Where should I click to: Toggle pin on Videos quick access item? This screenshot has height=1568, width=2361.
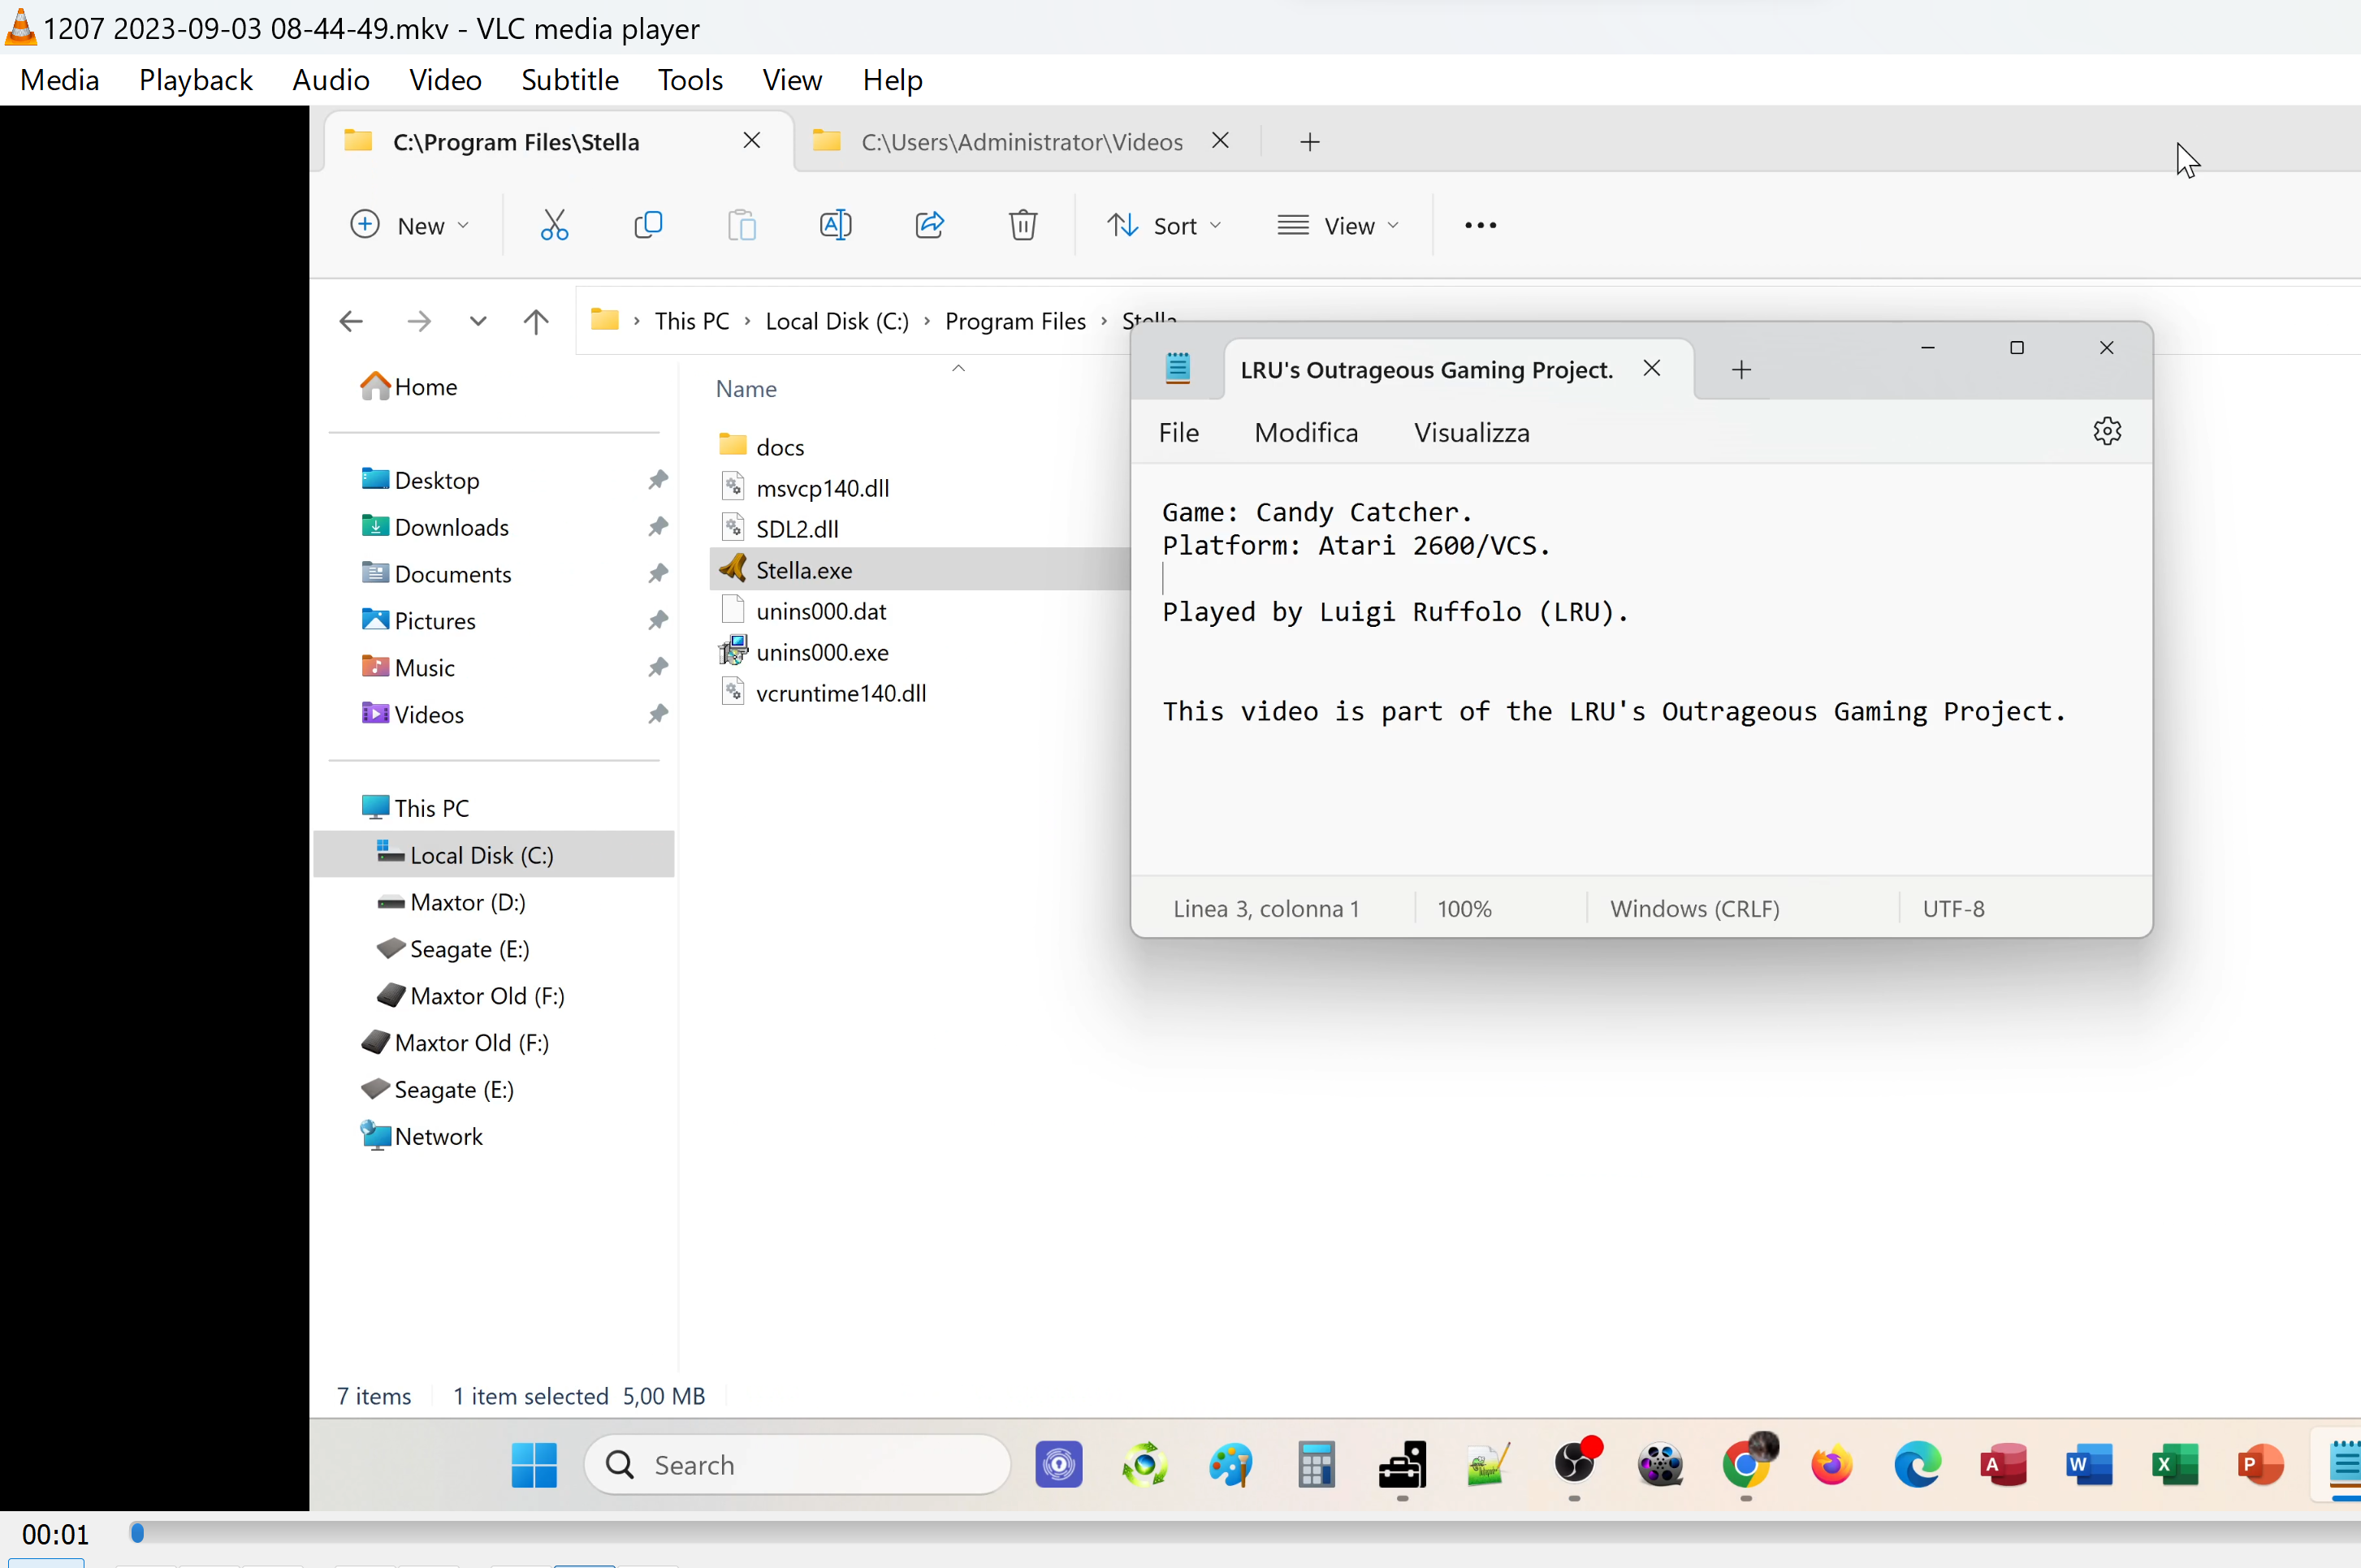click(657, 714)
